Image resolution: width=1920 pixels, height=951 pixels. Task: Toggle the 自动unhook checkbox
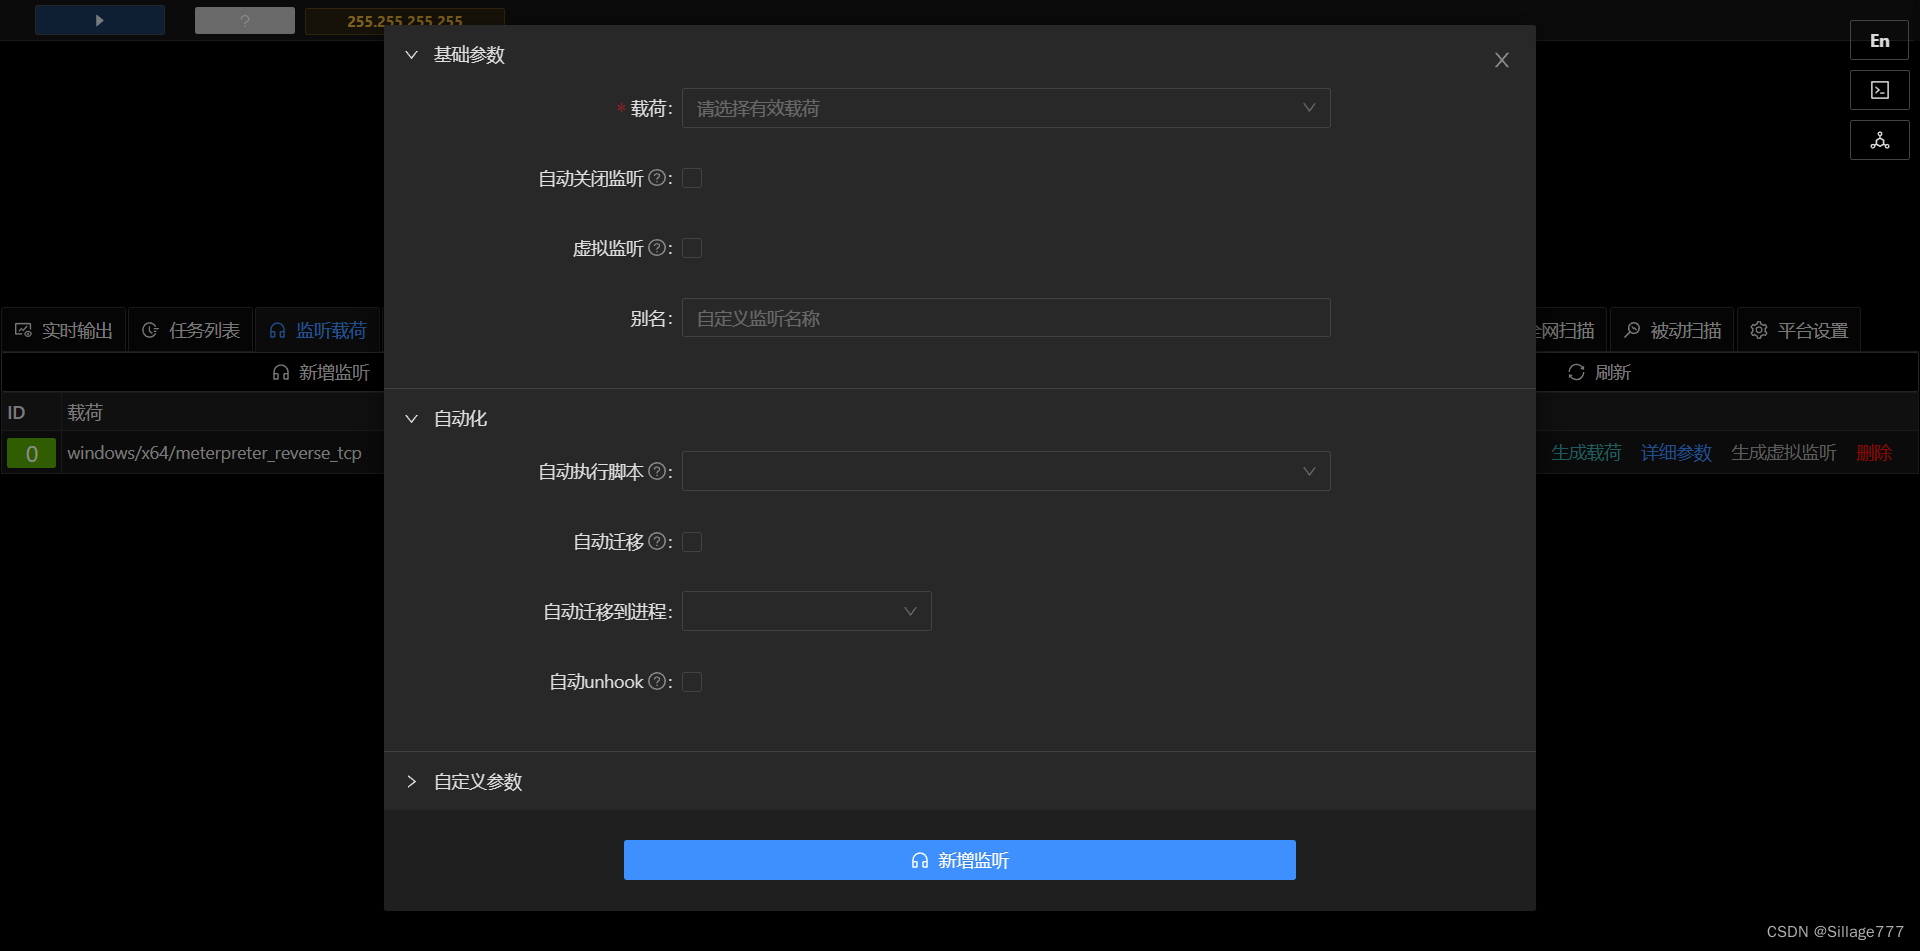click(x=692, y=682)
